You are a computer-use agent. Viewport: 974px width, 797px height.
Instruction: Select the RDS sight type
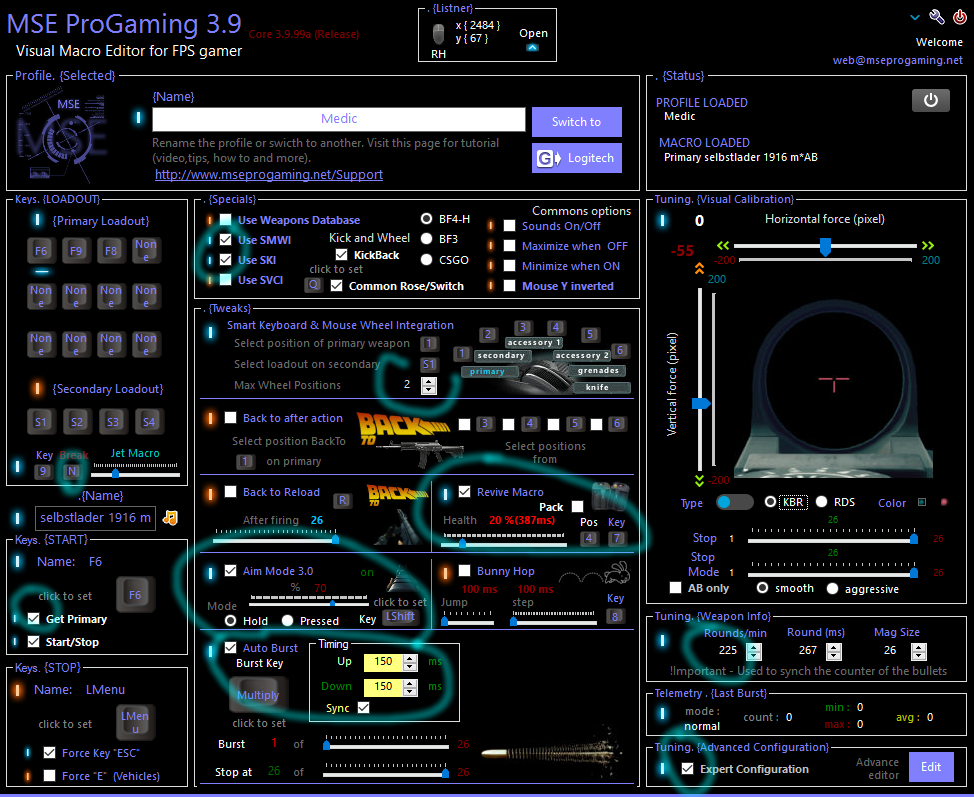(821, 501)
